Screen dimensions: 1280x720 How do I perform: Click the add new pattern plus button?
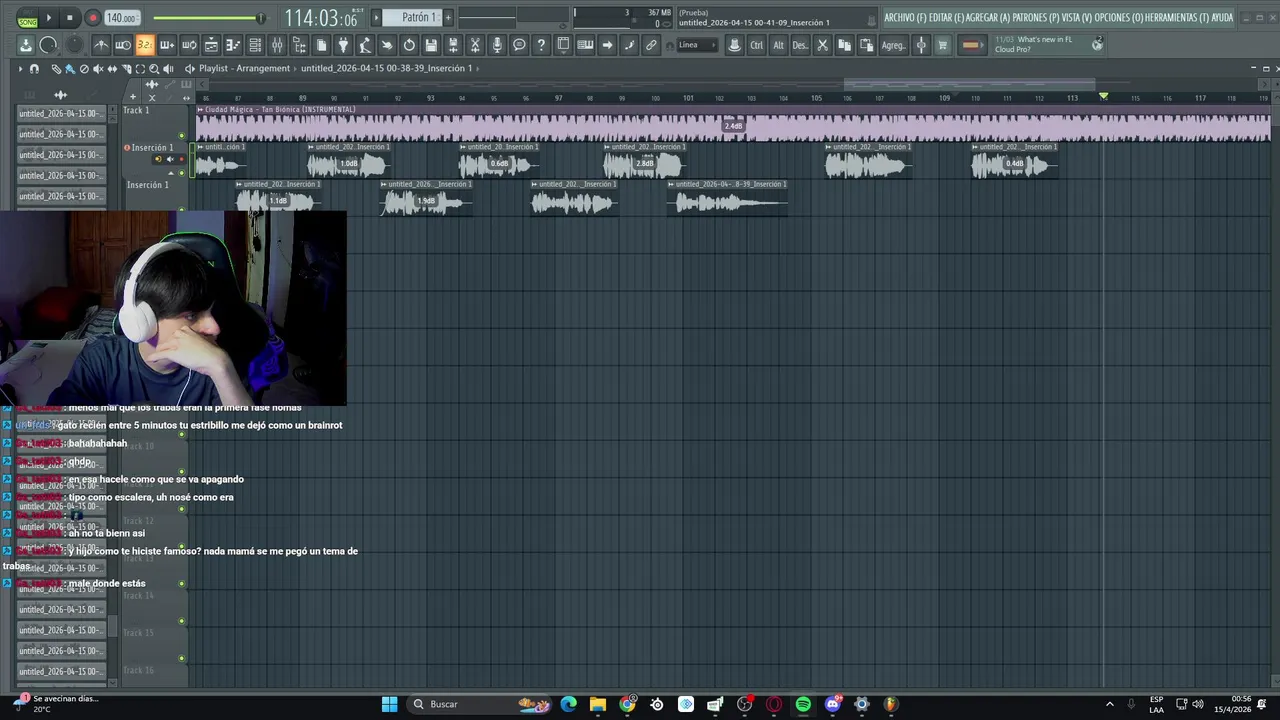pos(448,17)
